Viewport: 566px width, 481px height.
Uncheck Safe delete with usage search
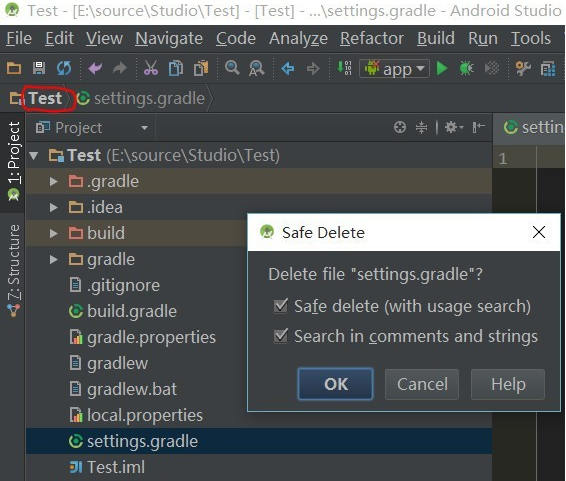click(280, 306)
